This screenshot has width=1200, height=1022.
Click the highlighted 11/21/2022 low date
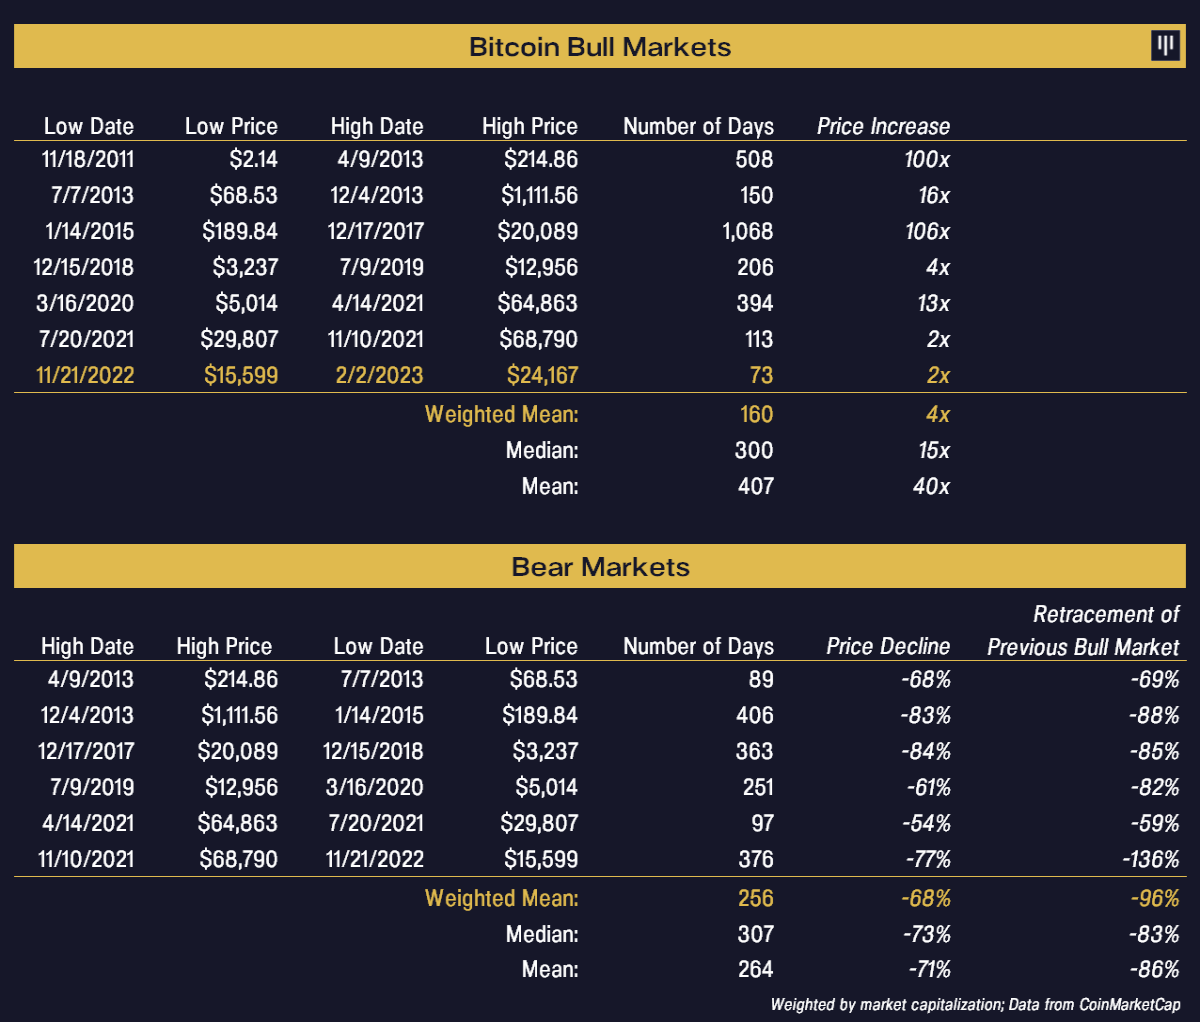tap(85, 375)
